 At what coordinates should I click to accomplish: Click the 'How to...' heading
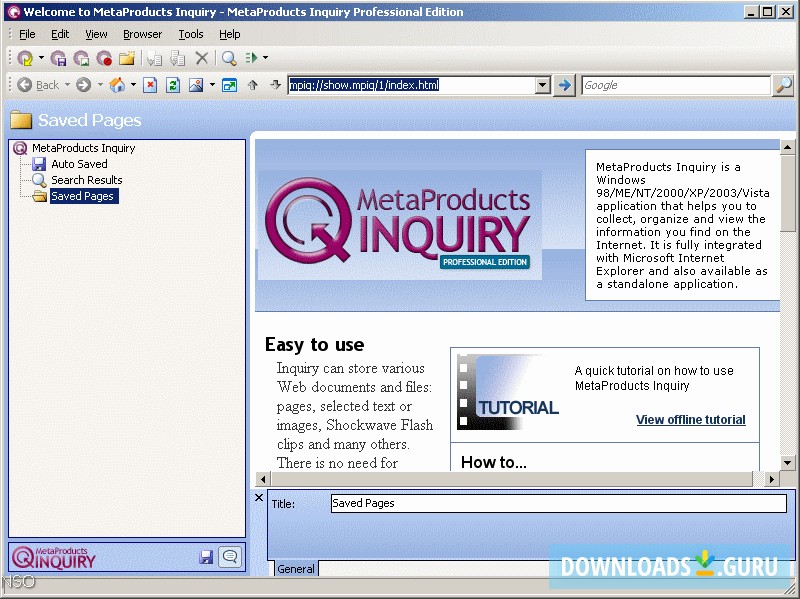click(x=493, y=462)
